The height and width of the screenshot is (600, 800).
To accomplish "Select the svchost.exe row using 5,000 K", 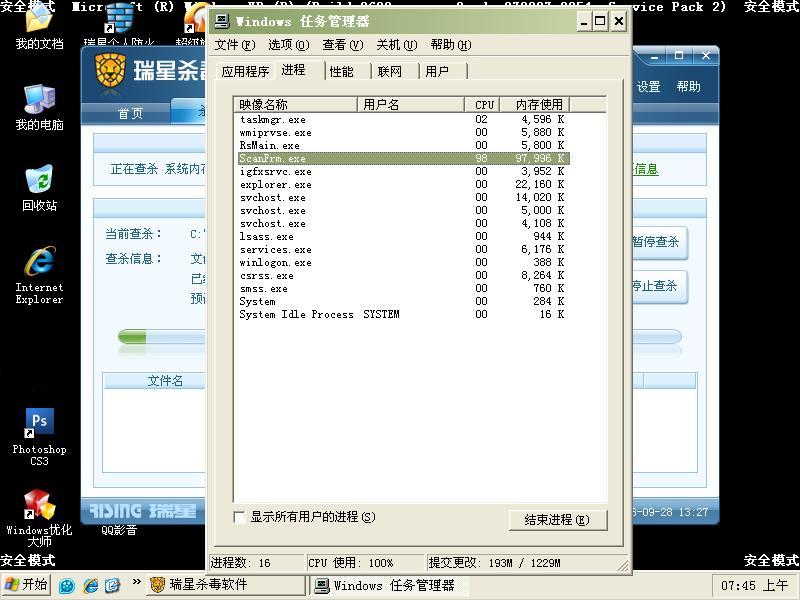I will 403,211.
